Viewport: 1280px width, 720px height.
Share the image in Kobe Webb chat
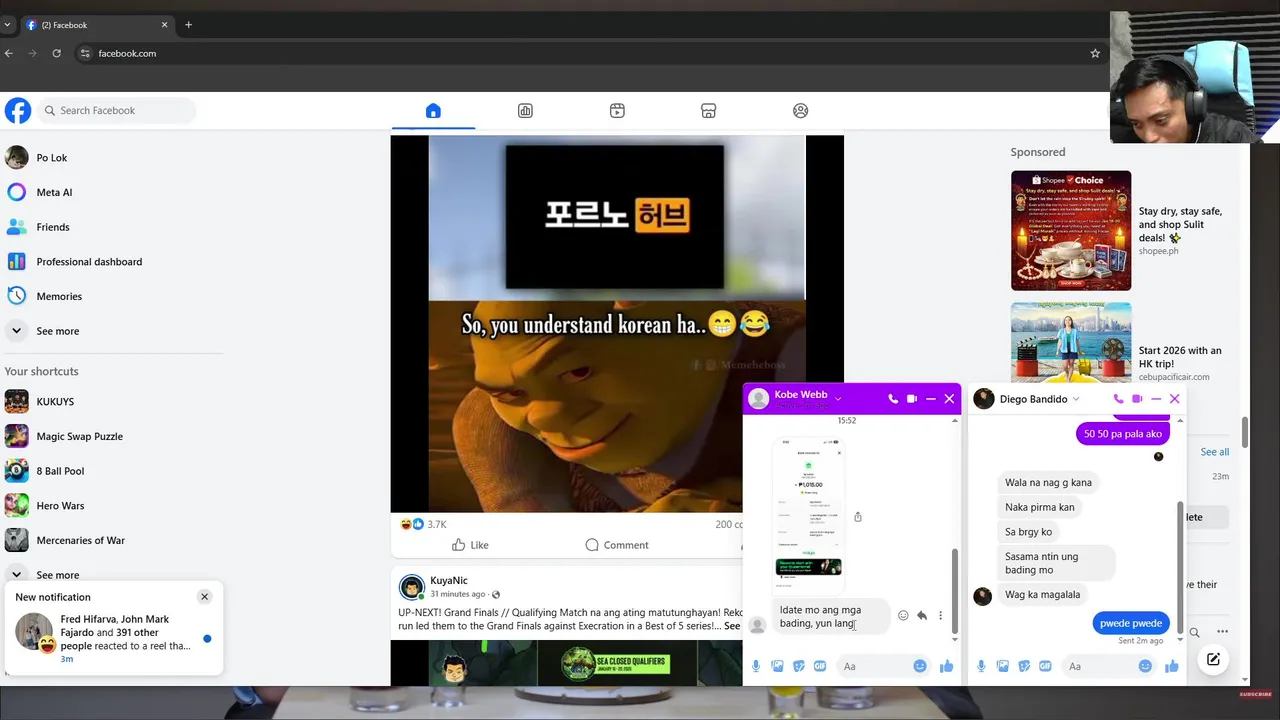coord(858,517)
